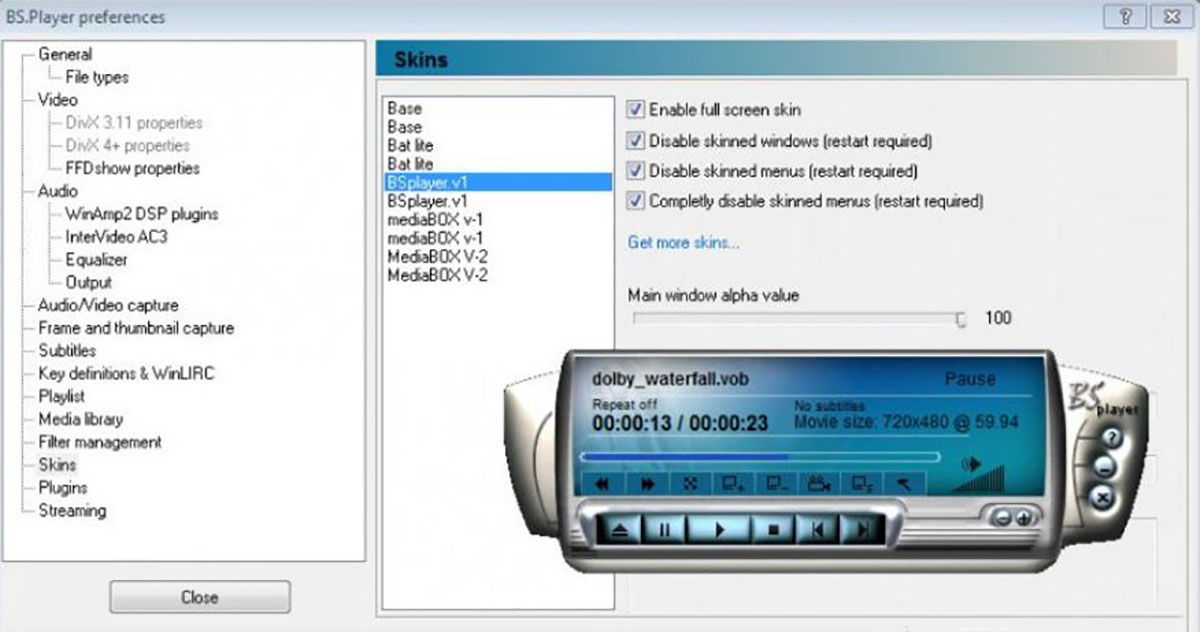
Task: Uncheck Disable skinned menus restart required
Action: [x=636, y=170]
